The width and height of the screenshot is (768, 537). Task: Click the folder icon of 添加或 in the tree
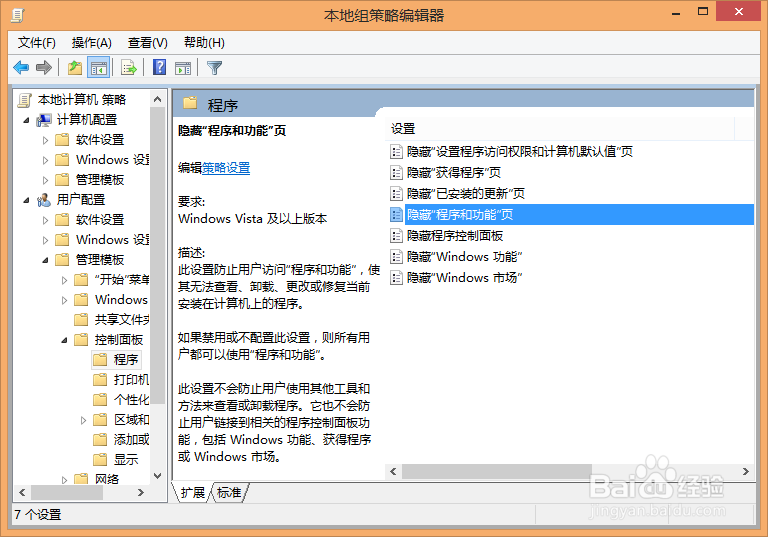pyautogui.click(x=100, y=439)
